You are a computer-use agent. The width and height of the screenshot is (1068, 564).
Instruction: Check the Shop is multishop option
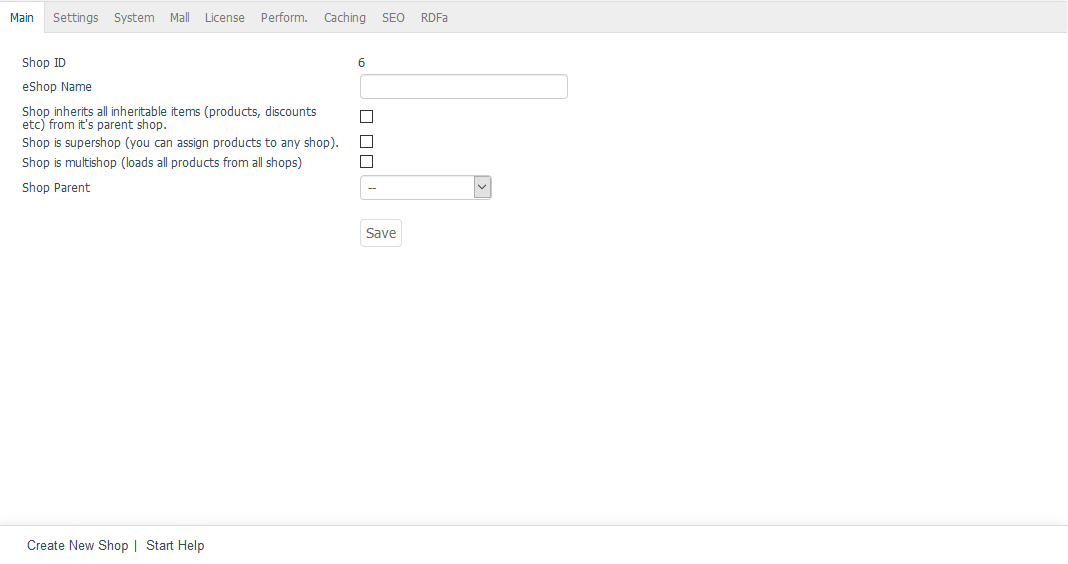tap(366, 161)
